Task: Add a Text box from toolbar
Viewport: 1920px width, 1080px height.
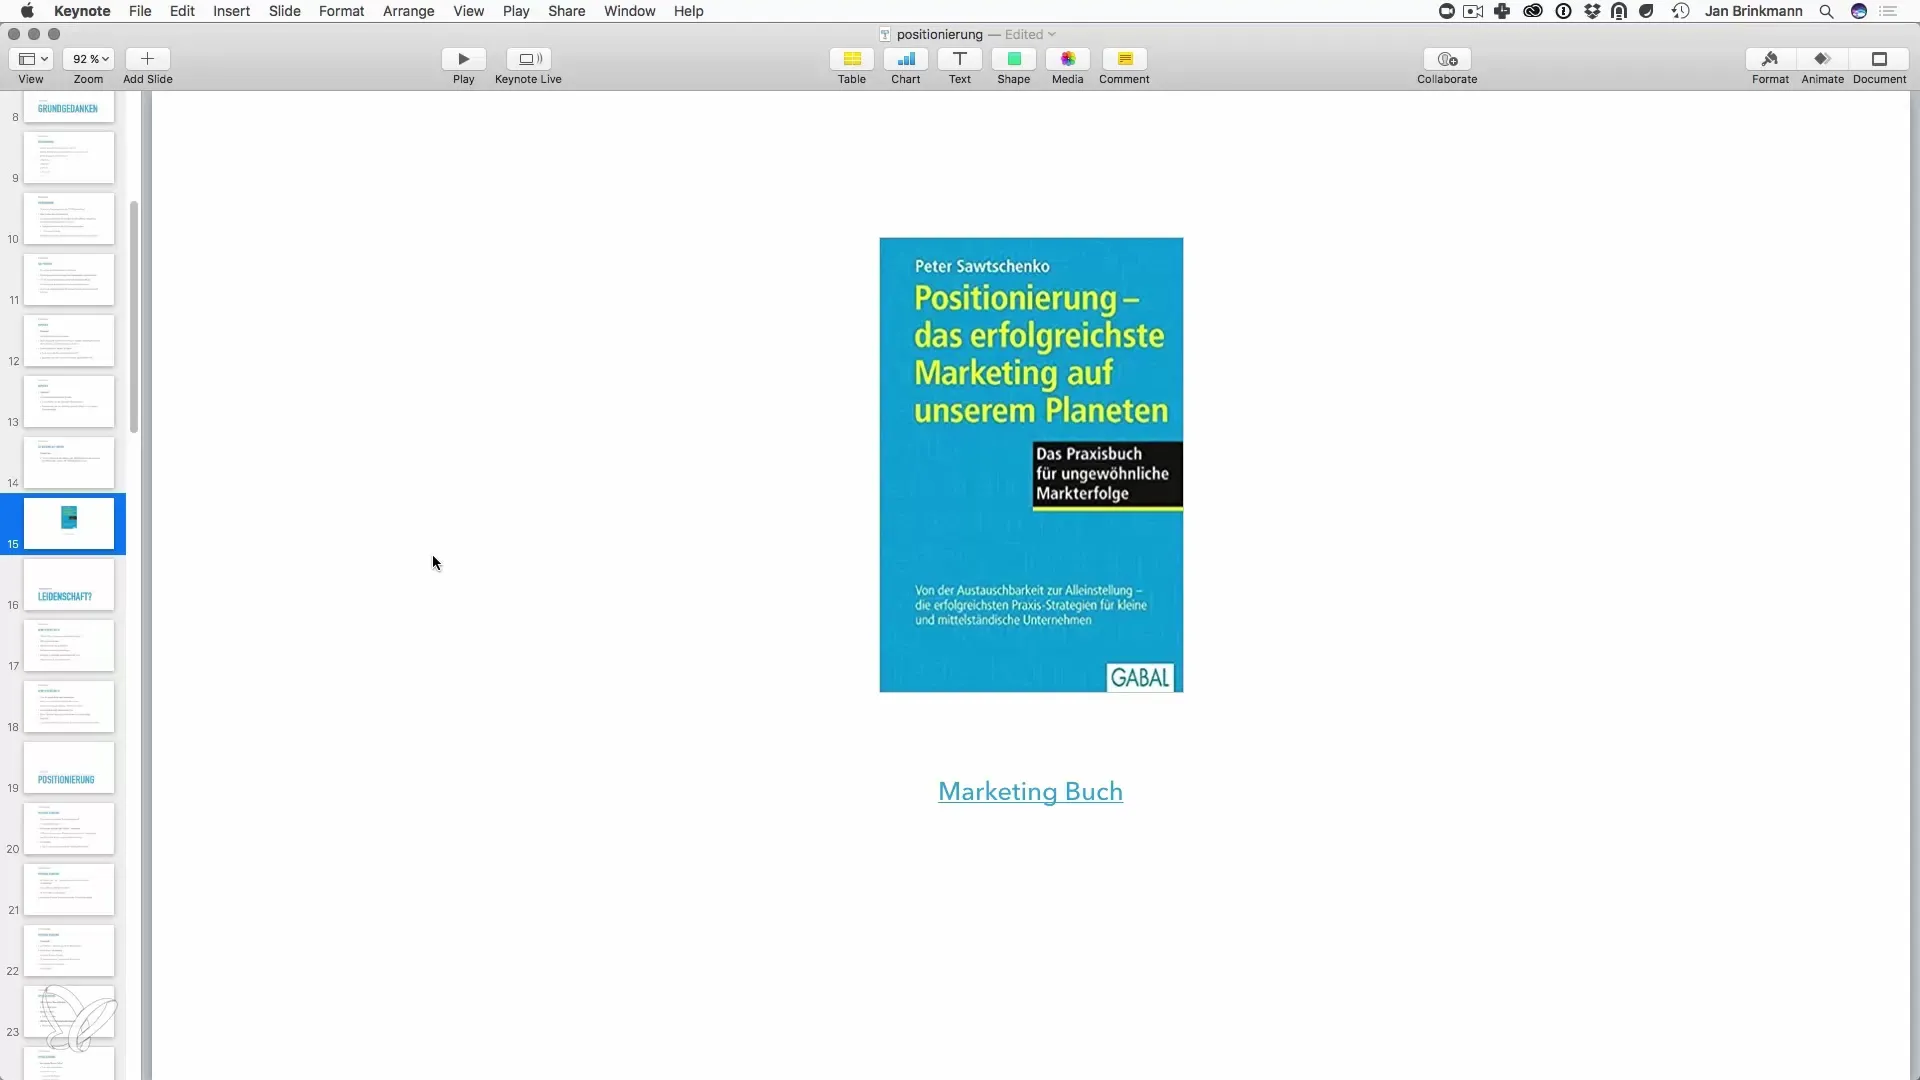Action: point(960,59)
